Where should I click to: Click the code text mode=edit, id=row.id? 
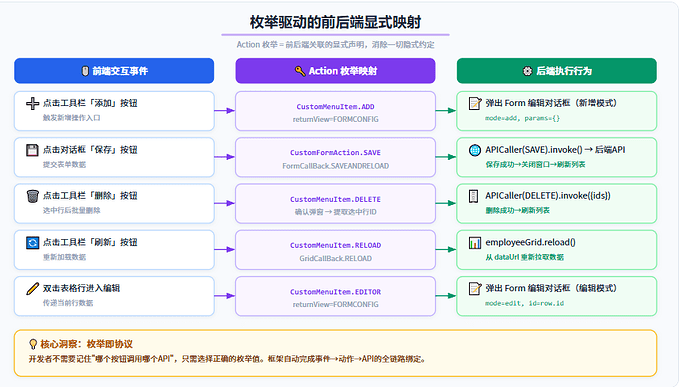pyautogui.click(x=525, y=303)
